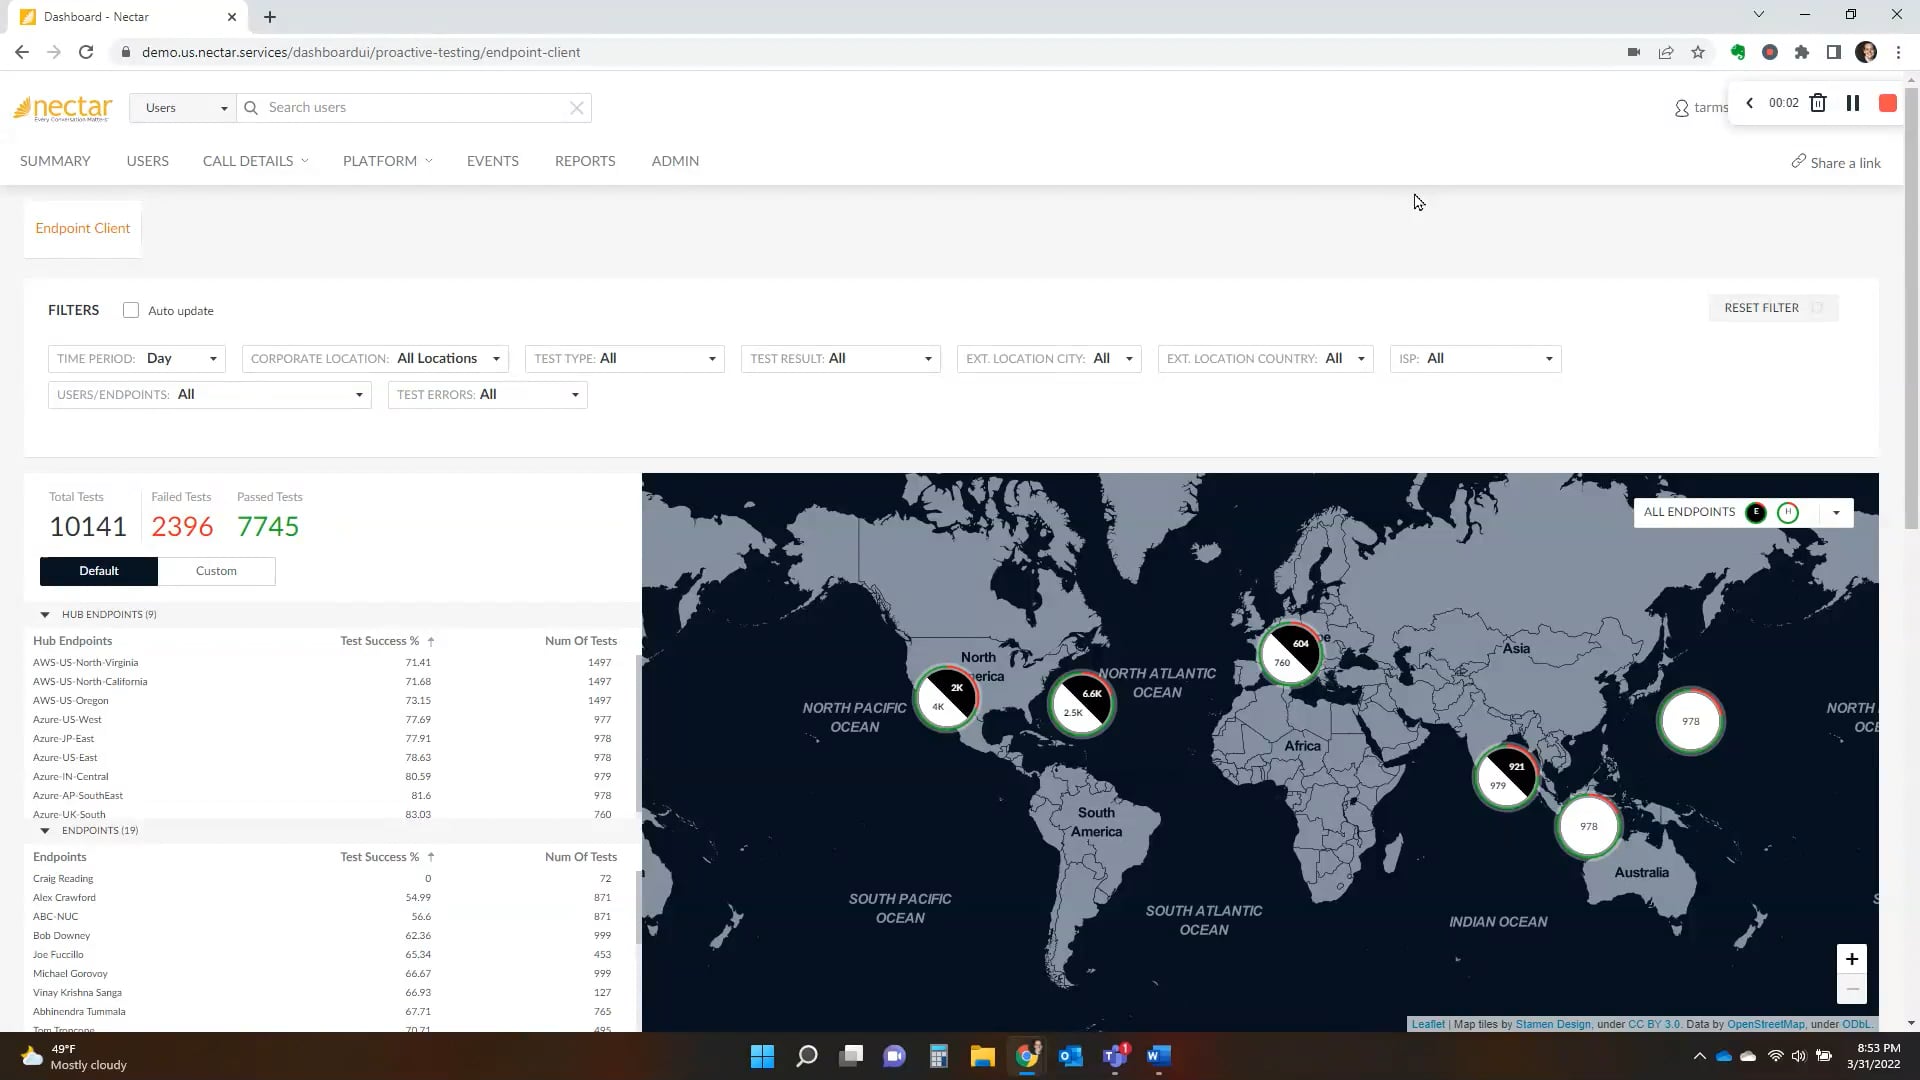Click the Search users input field
This screenshot has height=1080, width=1920.
[415, 108]
